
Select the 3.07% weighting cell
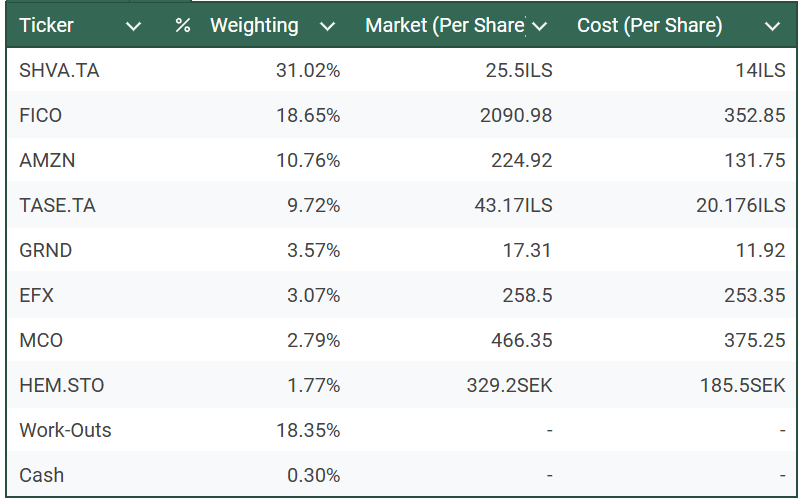pyautogui.click(x=314, y=295)
